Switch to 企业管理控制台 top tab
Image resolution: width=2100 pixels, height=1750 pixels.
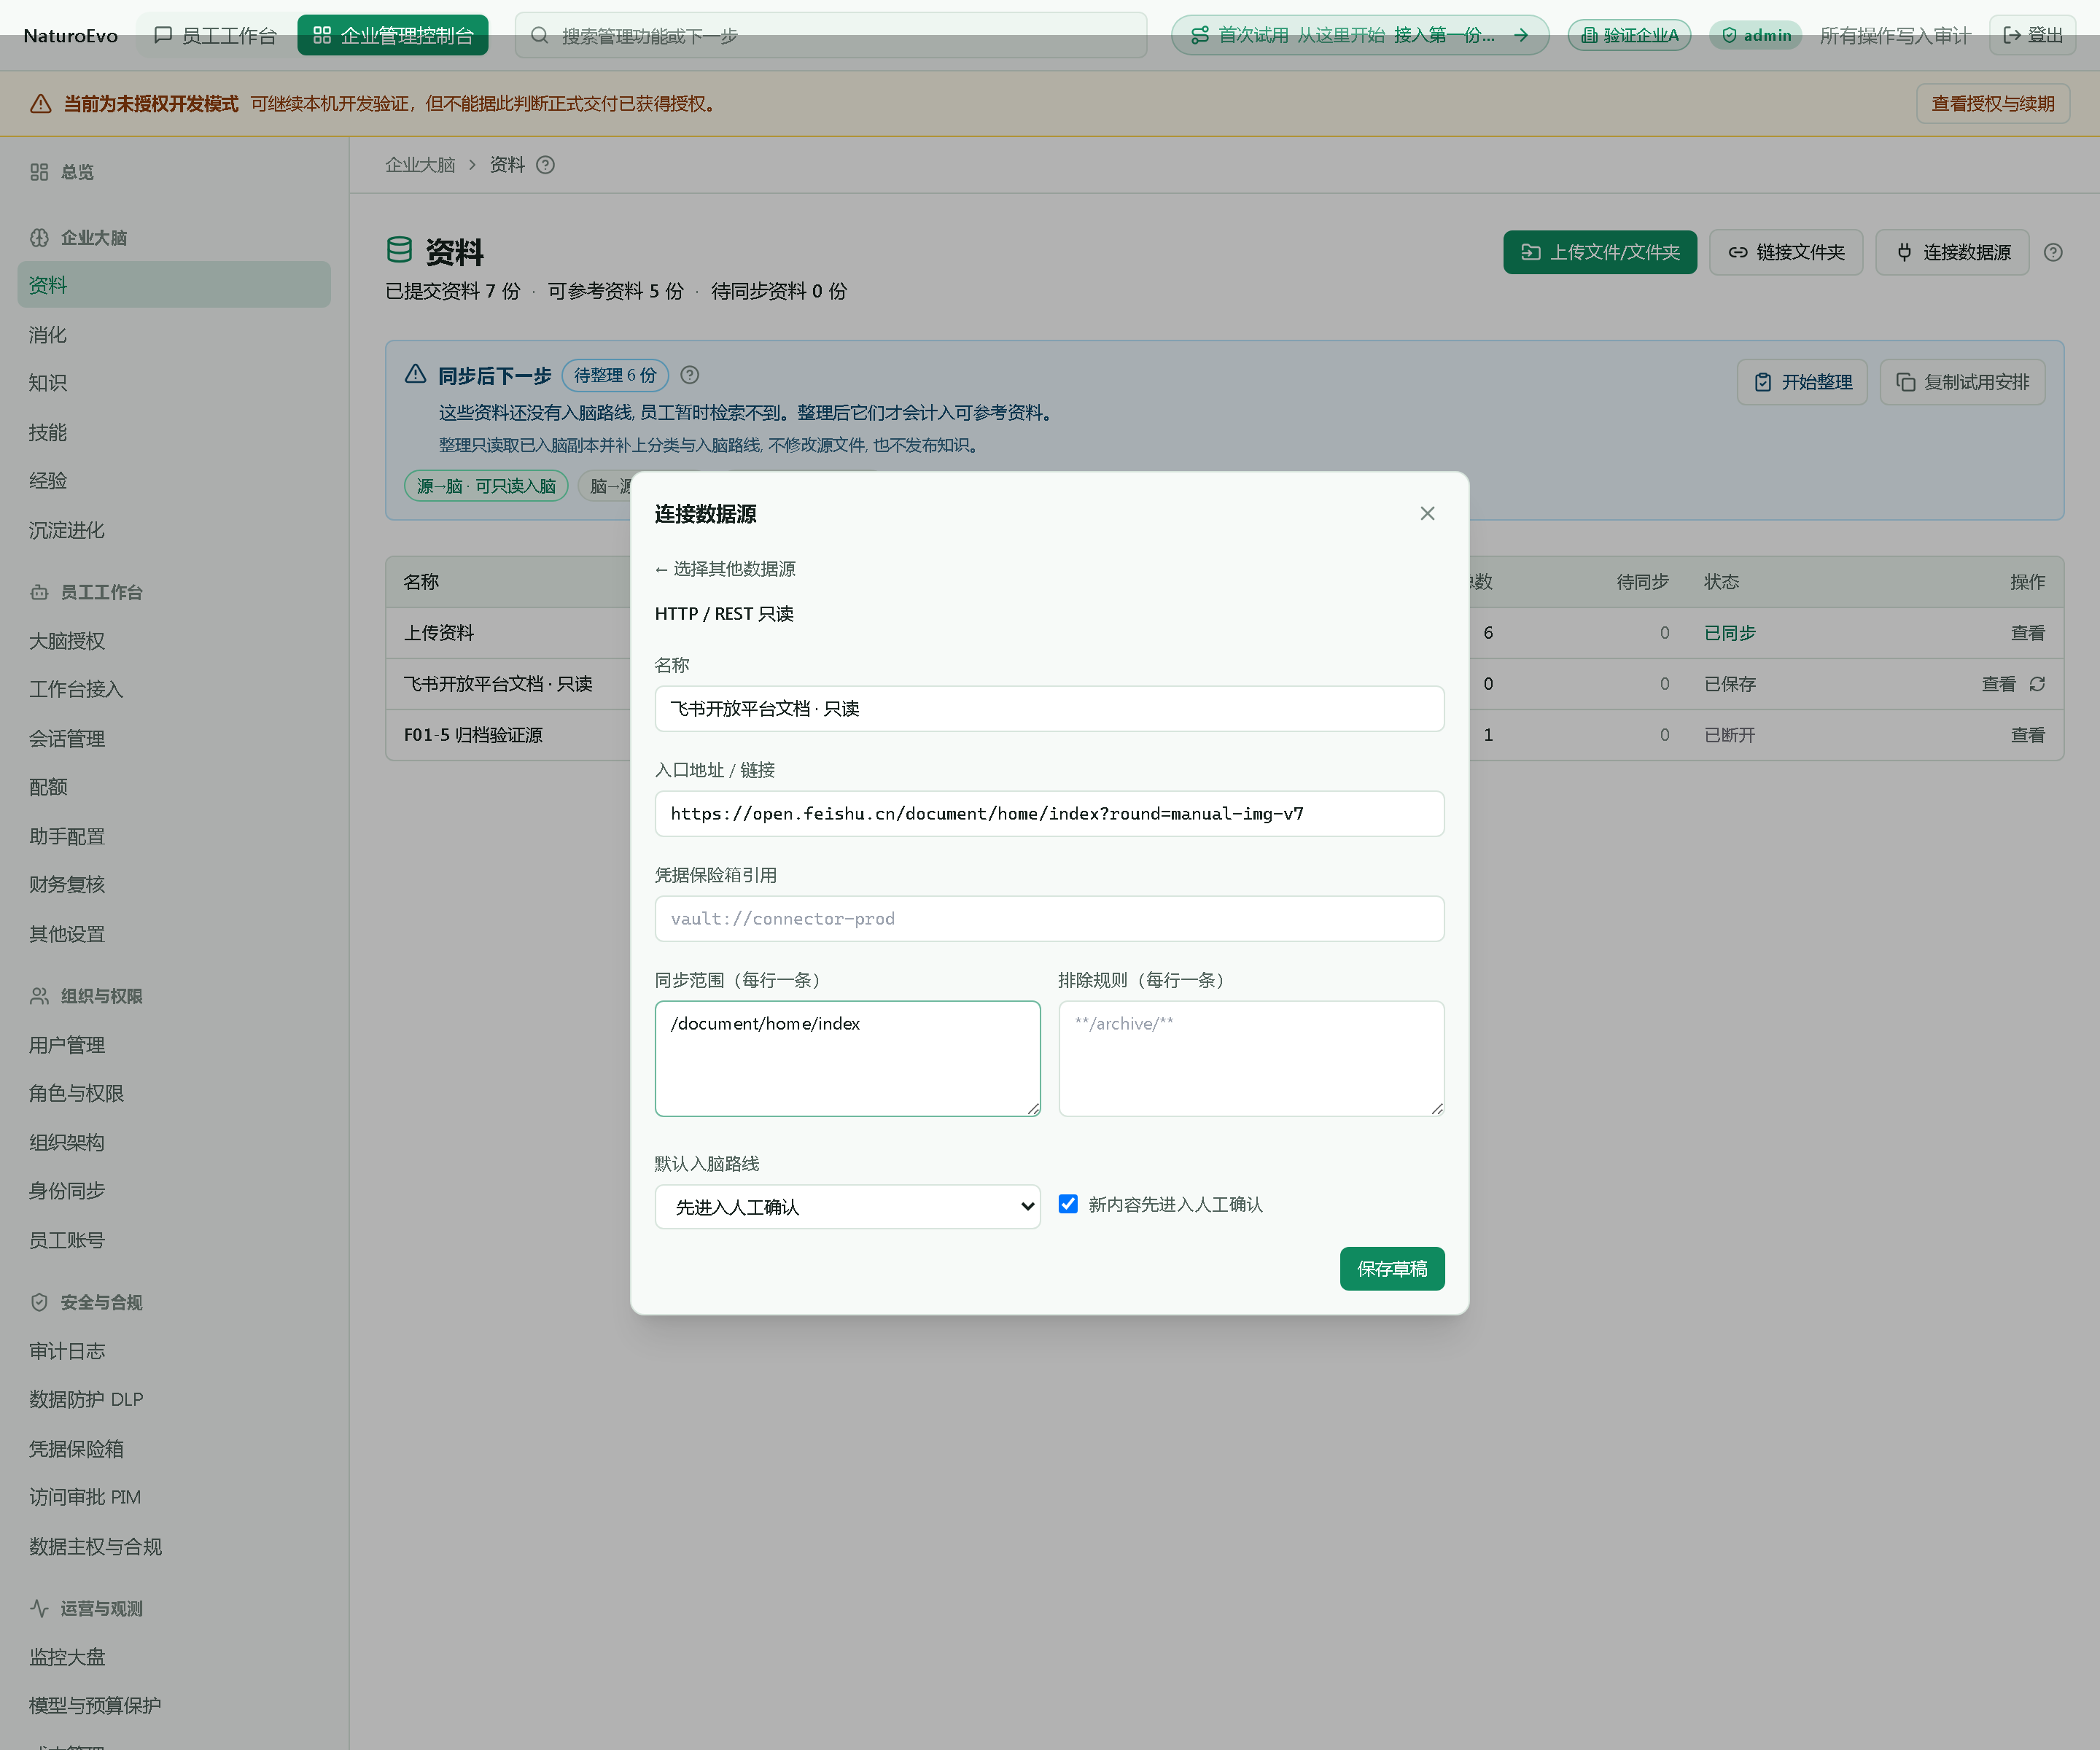pos(393,35)
